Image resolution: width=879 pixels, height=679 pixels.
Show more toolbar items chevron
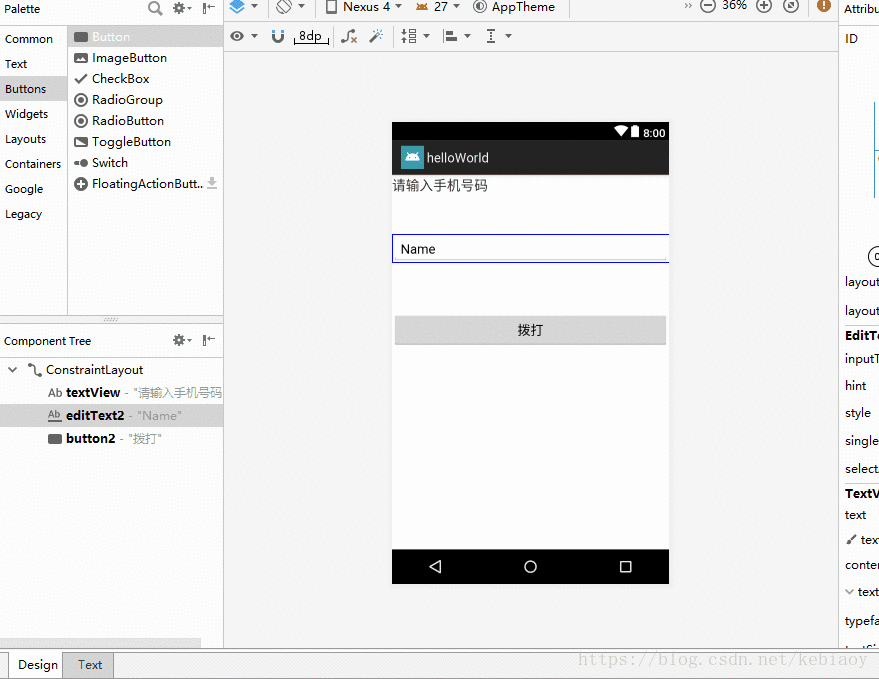(688, 6)
